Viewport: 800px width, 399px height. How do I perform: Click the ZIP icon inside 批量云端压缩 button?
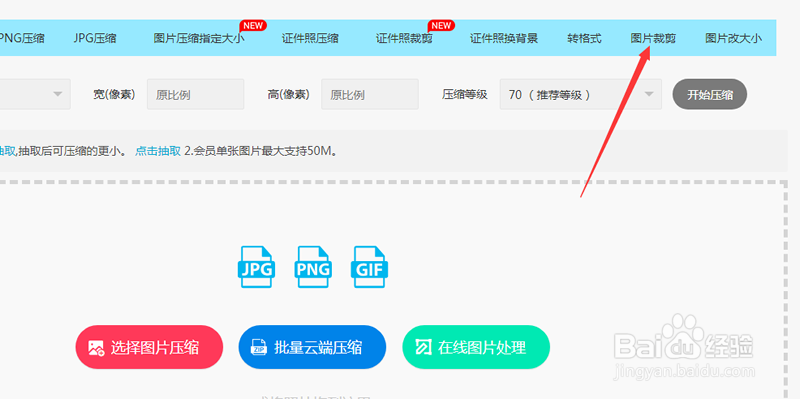tap(259, 348)
